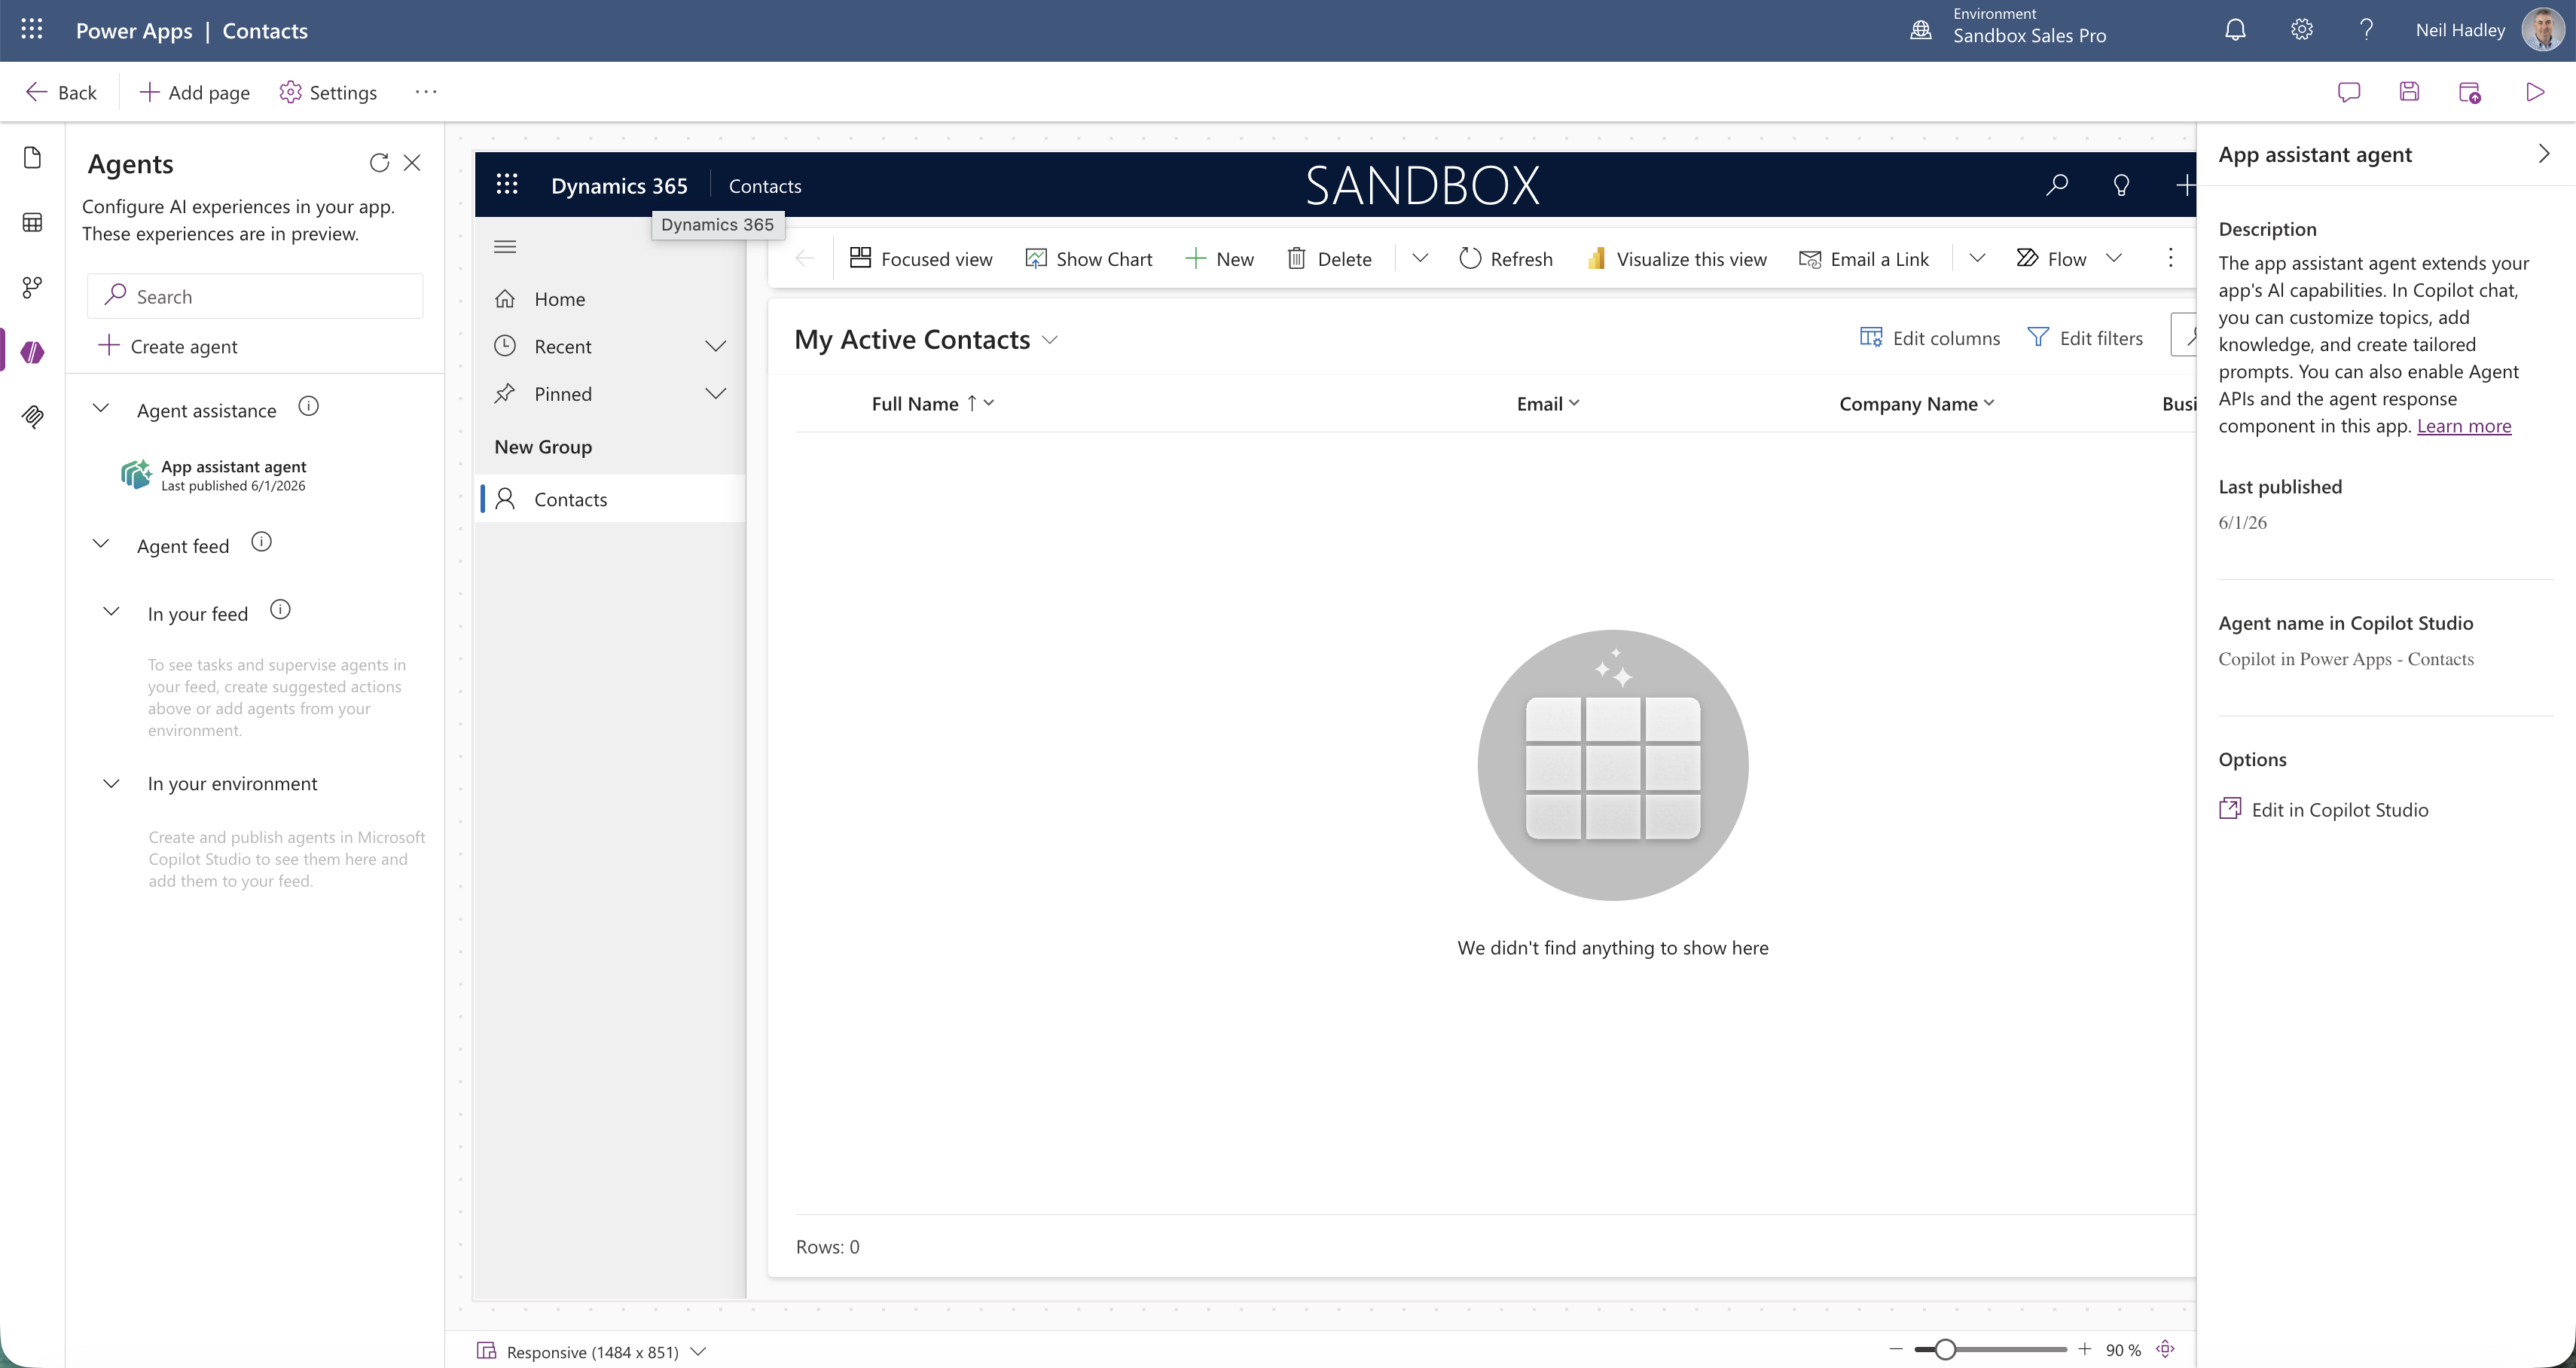Screen dimensions: 2576x1368
Task: Click the fit-to-screen icon by zoom percentage
Action: coord(2165,1349)
